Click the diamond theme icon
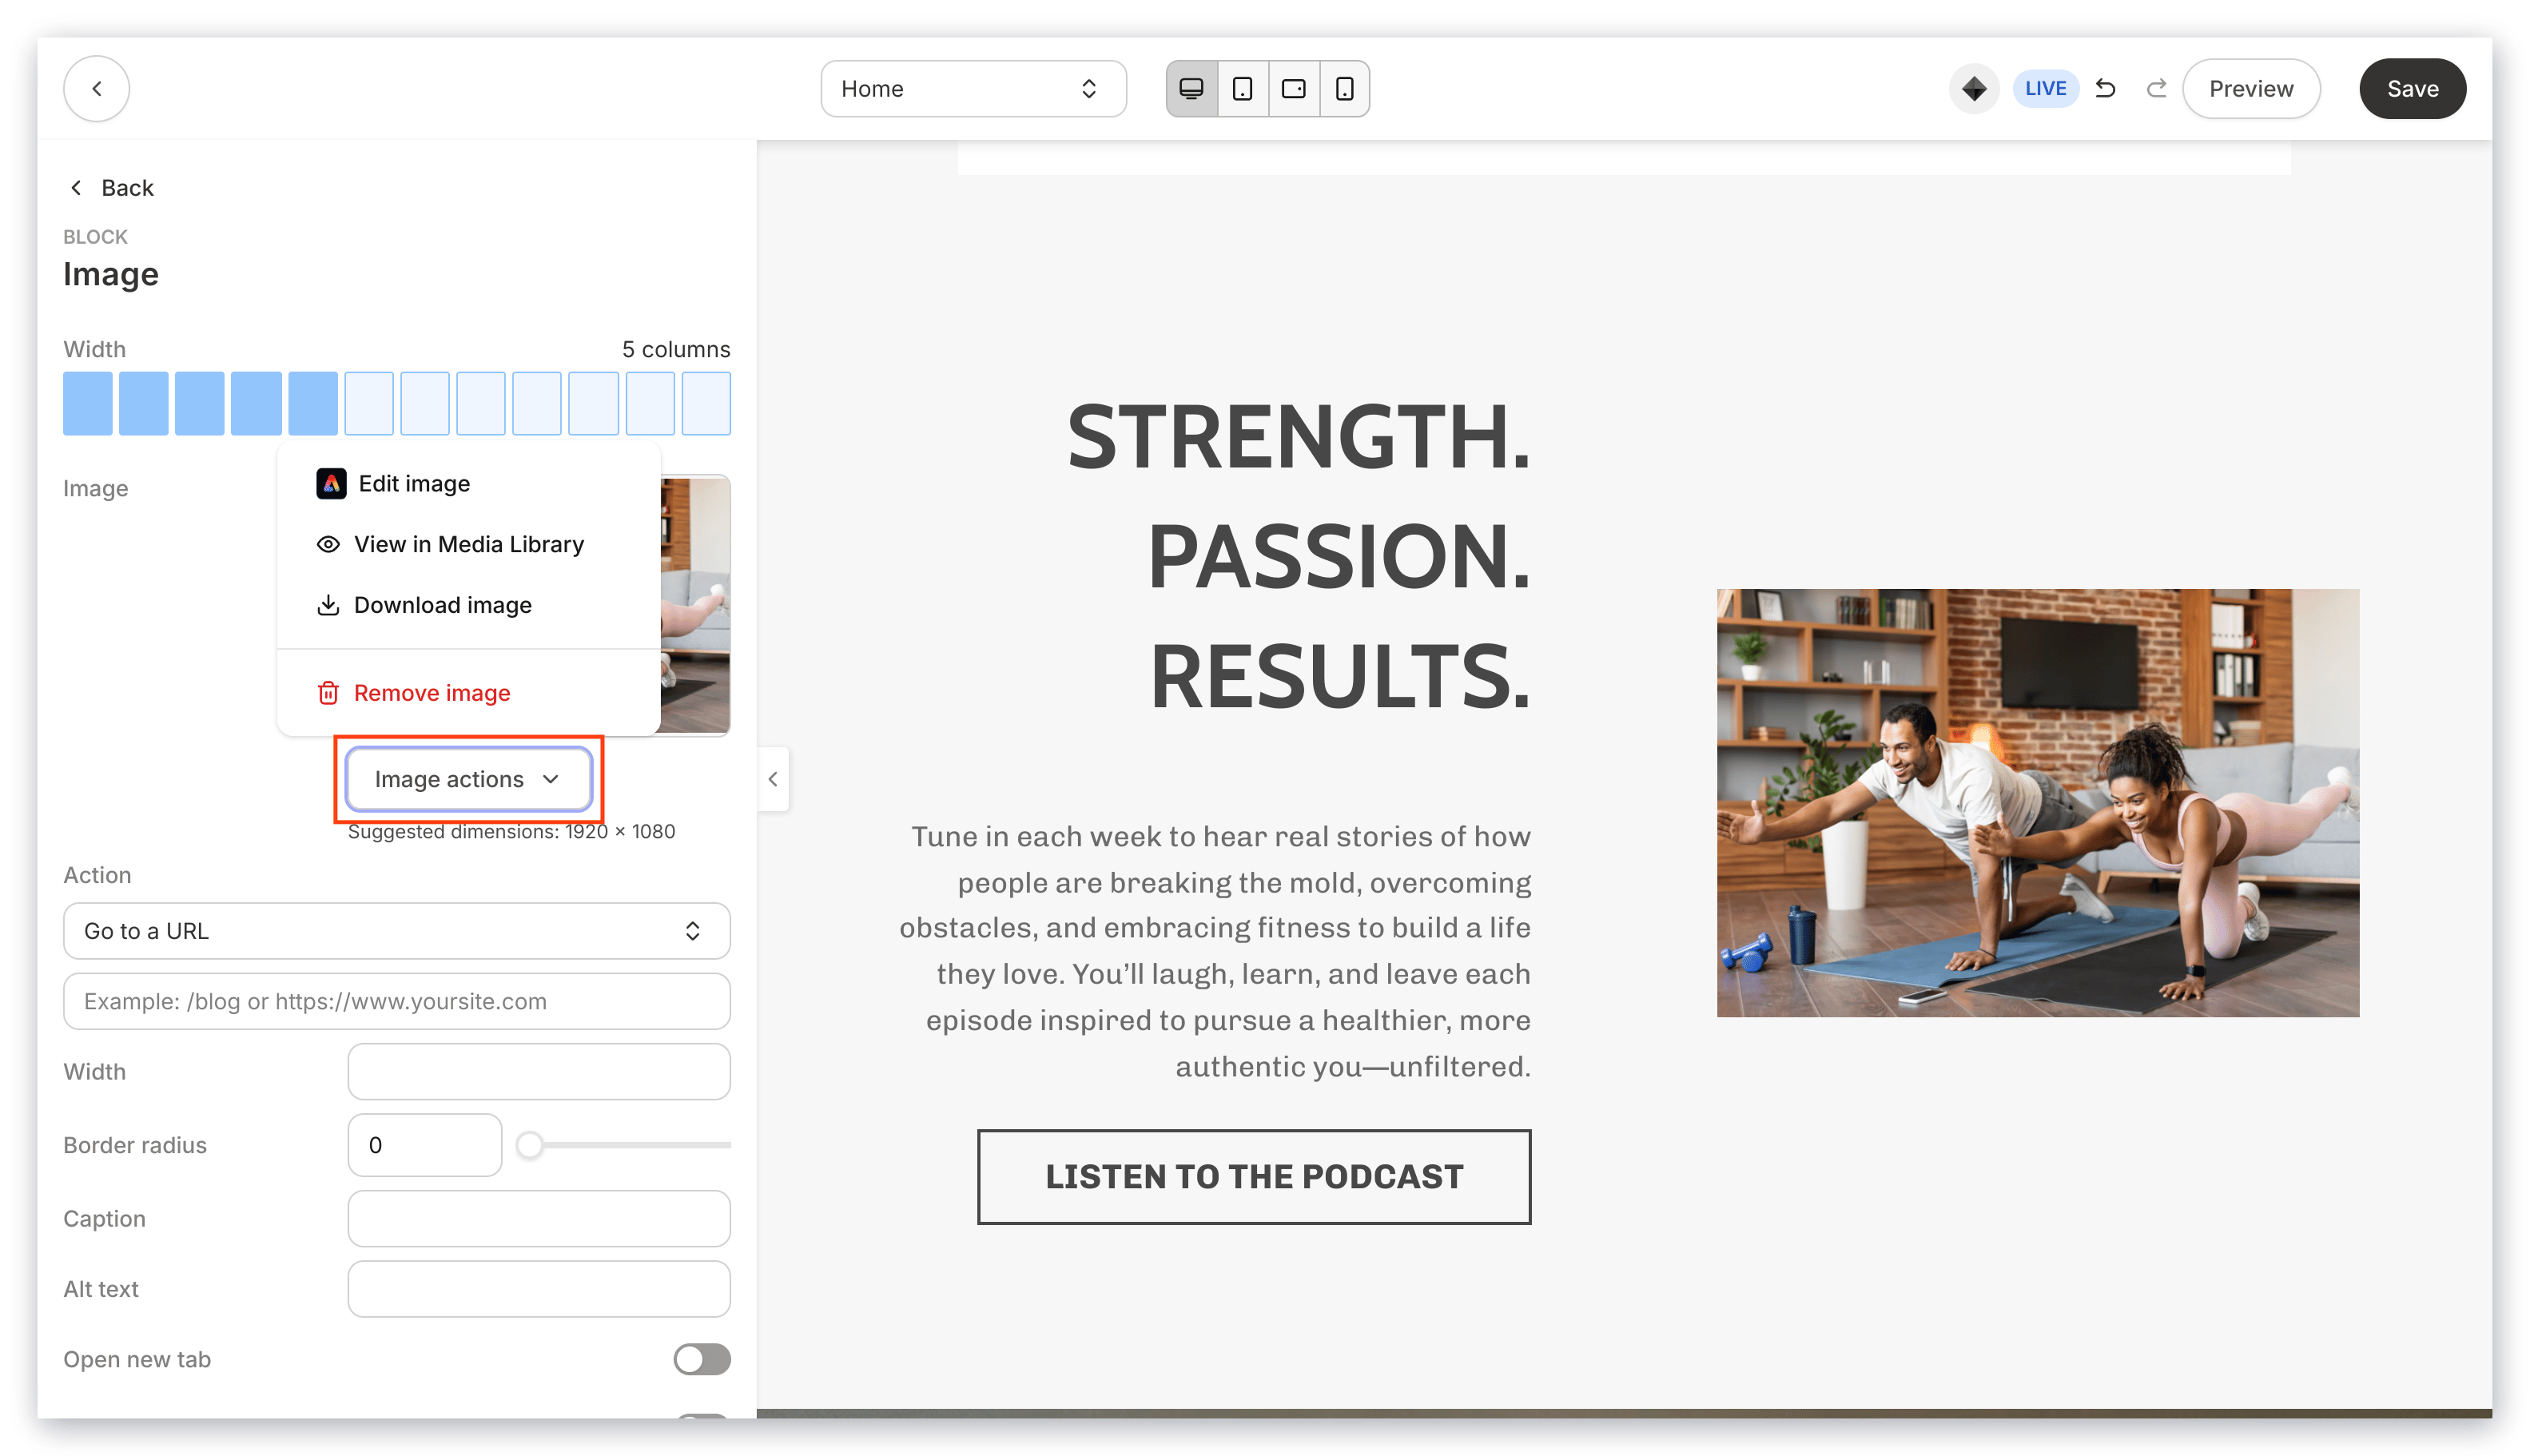This screenshot has width=2530, height=1456. coord(1973,88)
